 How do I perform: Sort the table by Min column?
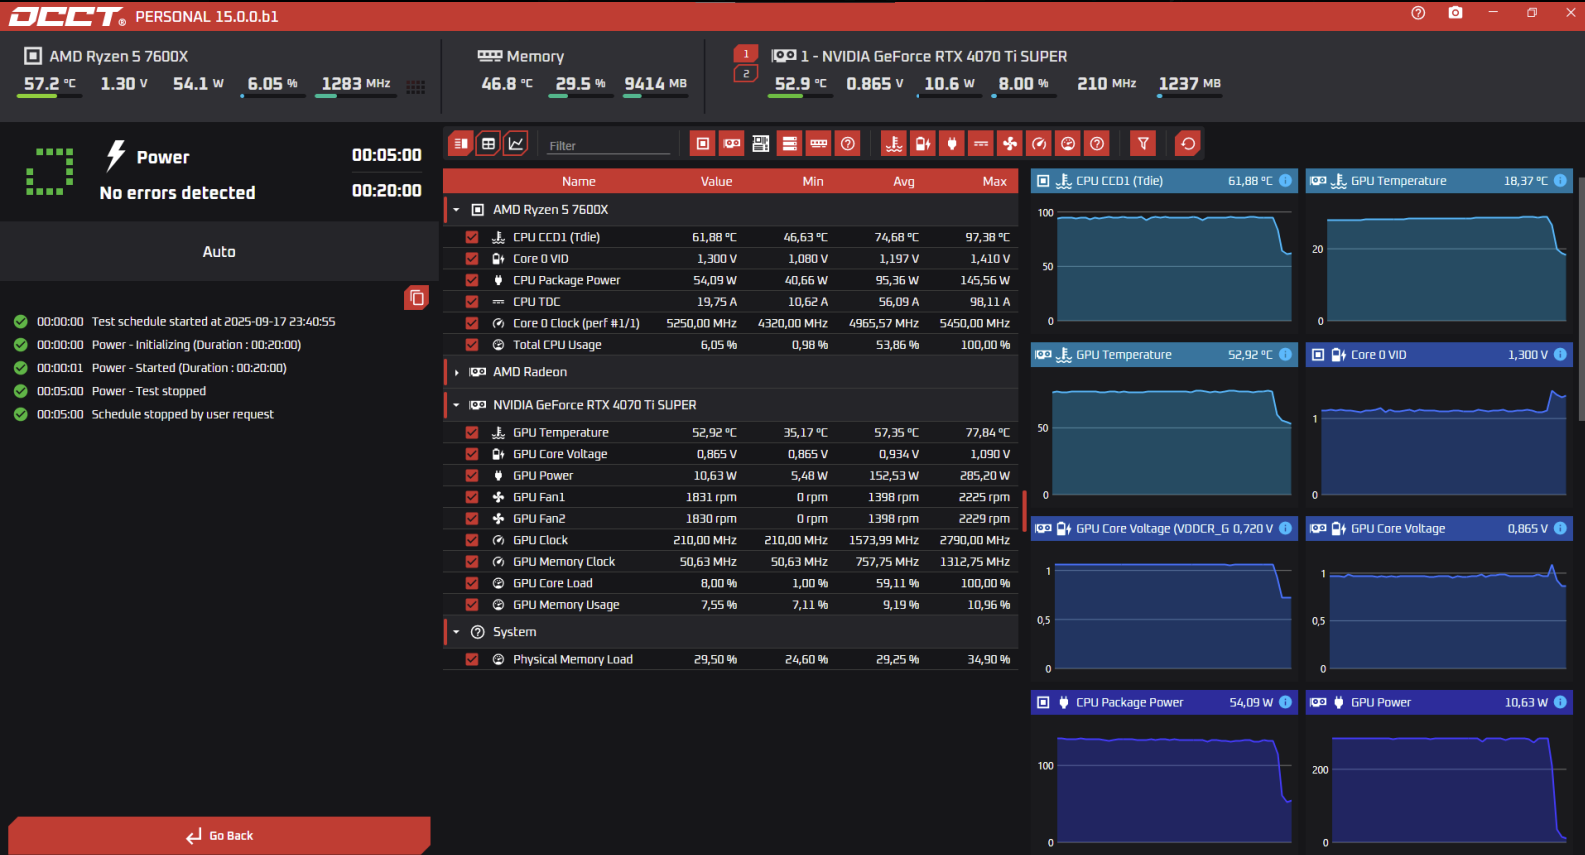(x=813, y=181)
